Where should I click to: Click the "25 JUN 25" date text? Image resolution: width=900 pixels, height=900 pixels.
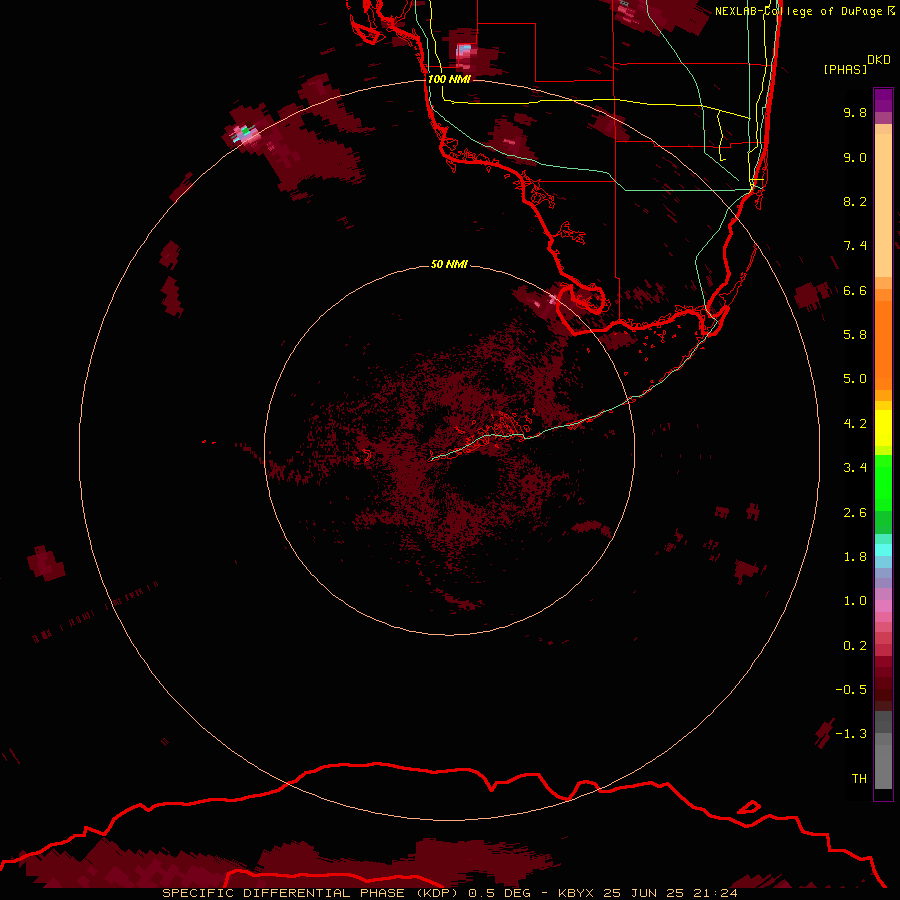(643, 893)
